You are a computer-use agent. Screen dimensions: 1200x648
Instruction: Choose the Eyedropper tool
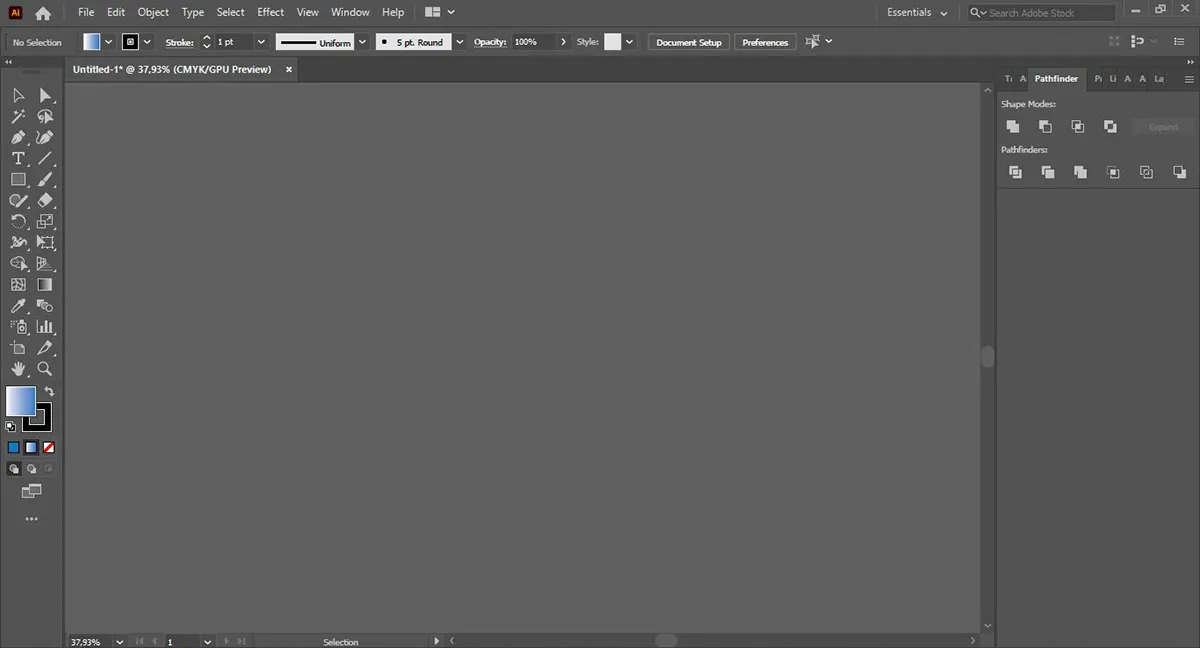(x=18, y=306)
